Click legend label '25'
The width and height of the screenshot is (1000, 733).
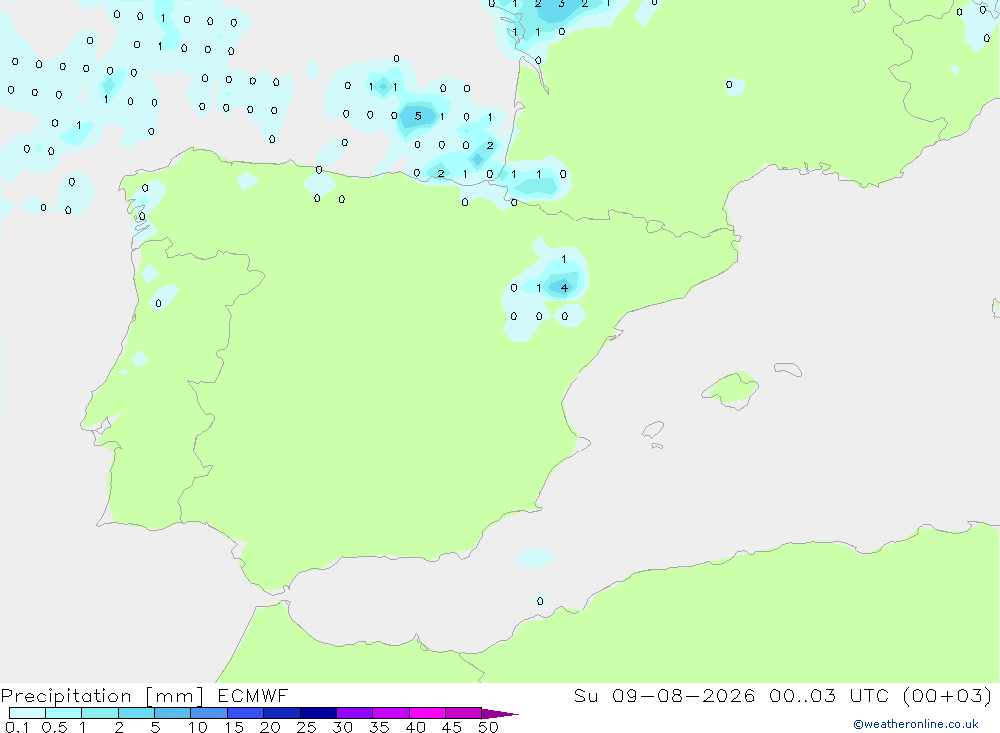pos(306,727)
